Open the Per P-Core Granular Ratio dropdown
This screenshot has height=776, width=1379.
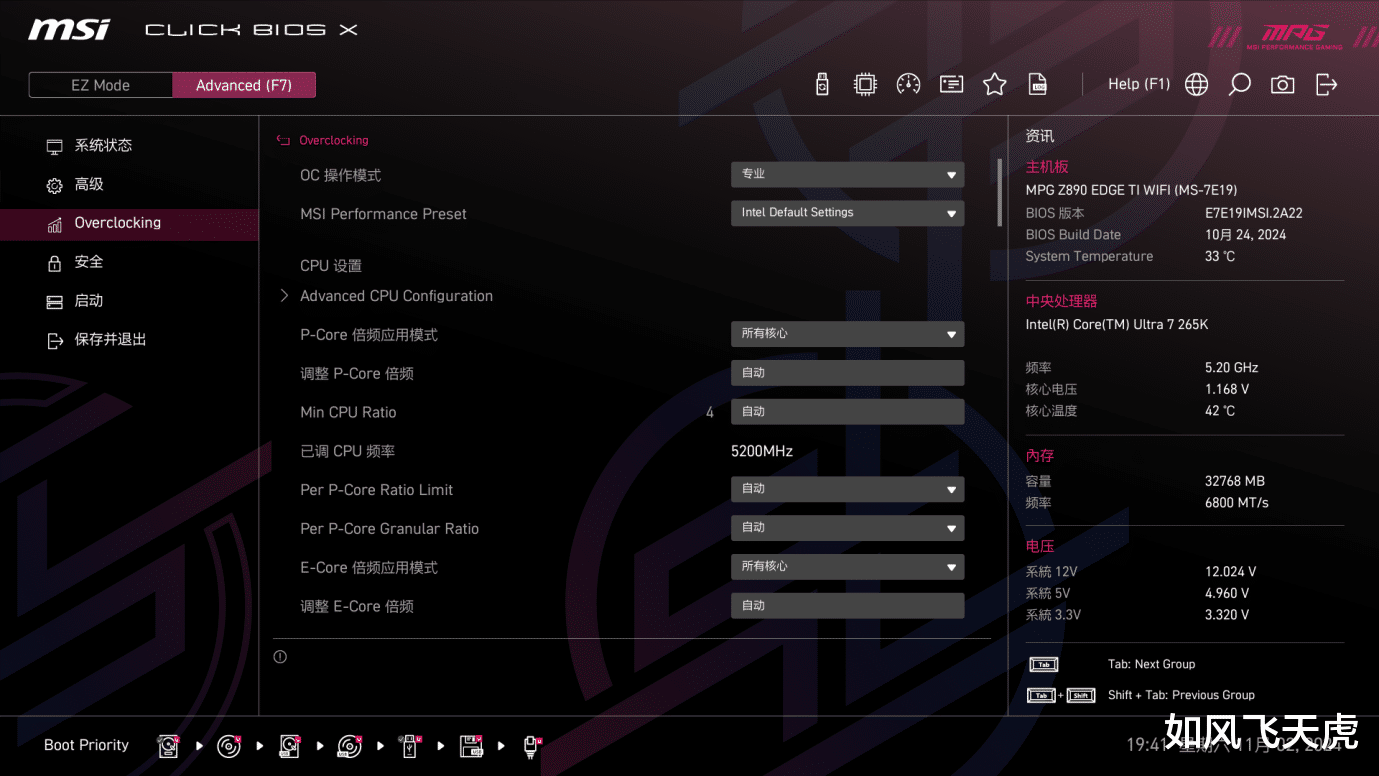pyautogui.click(x=847, y=528)
